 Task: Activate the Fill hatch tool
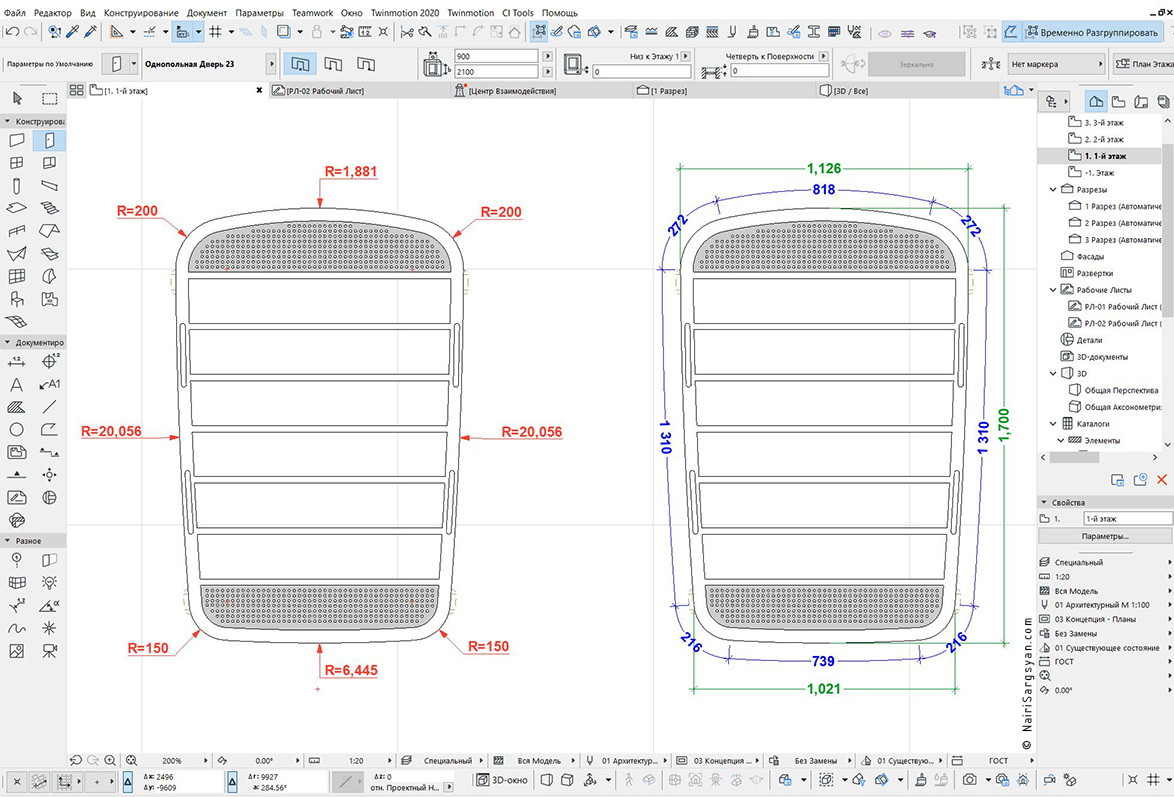click(16, 407)
